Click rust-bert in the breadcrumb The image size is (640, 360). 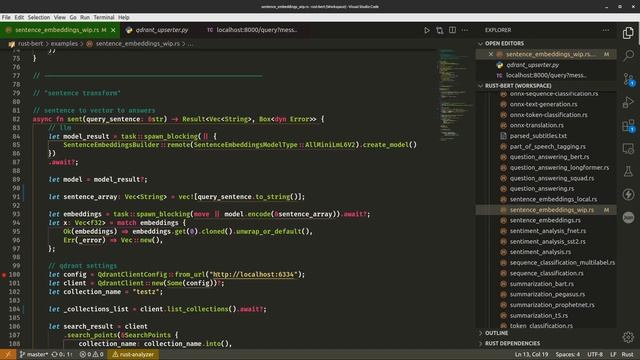click(x=30, y=44)
